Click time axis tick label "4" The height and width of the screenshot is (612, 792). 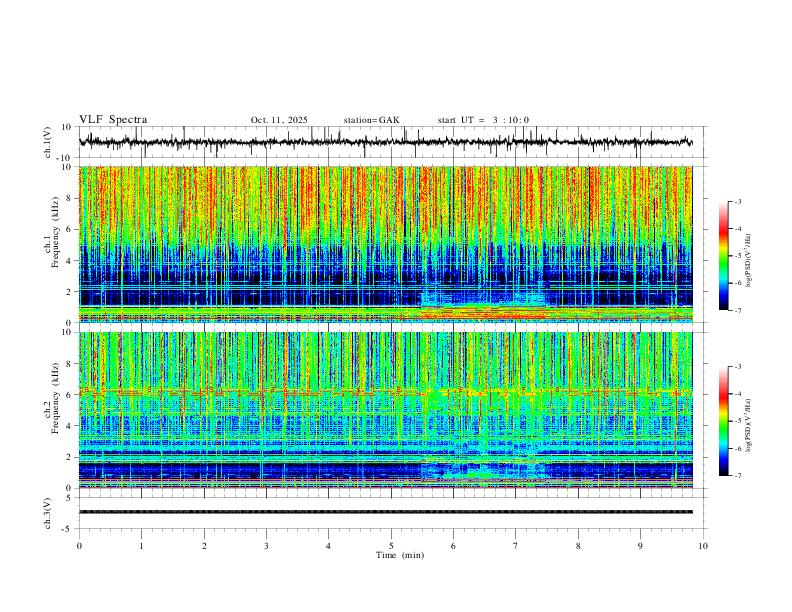328,546
